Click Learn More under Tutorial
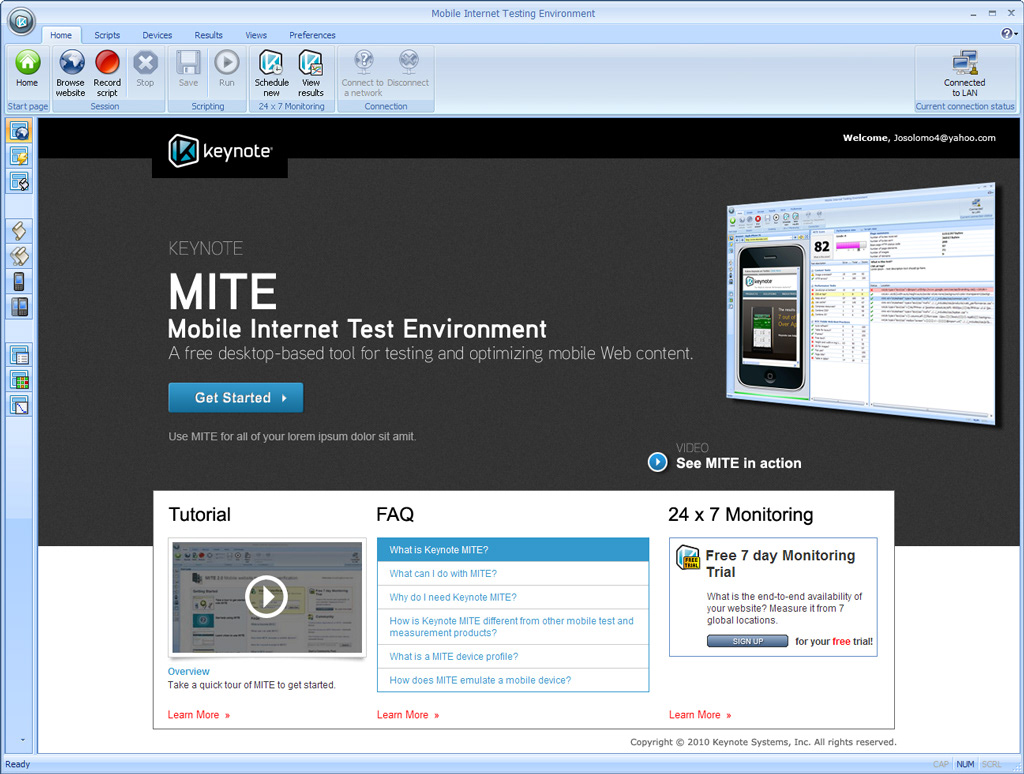1024x774 pixels. [x=199, y=715]
